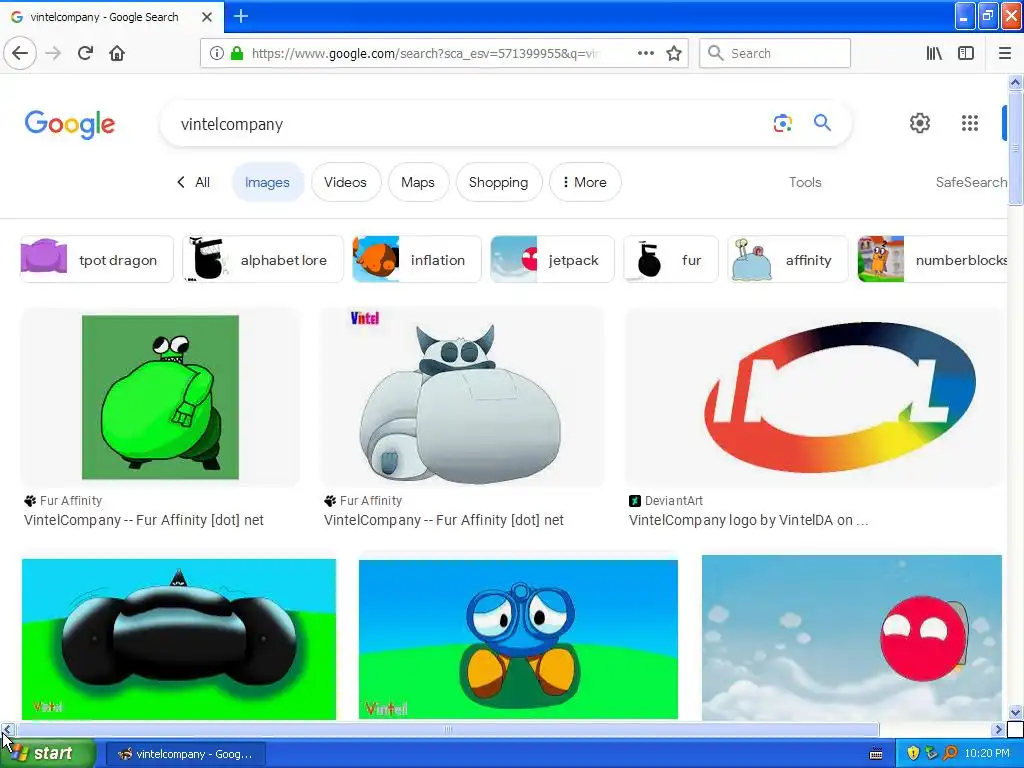Open the blue goggles character image
This screenshot has height=768, width=1024.
point(518,639)
